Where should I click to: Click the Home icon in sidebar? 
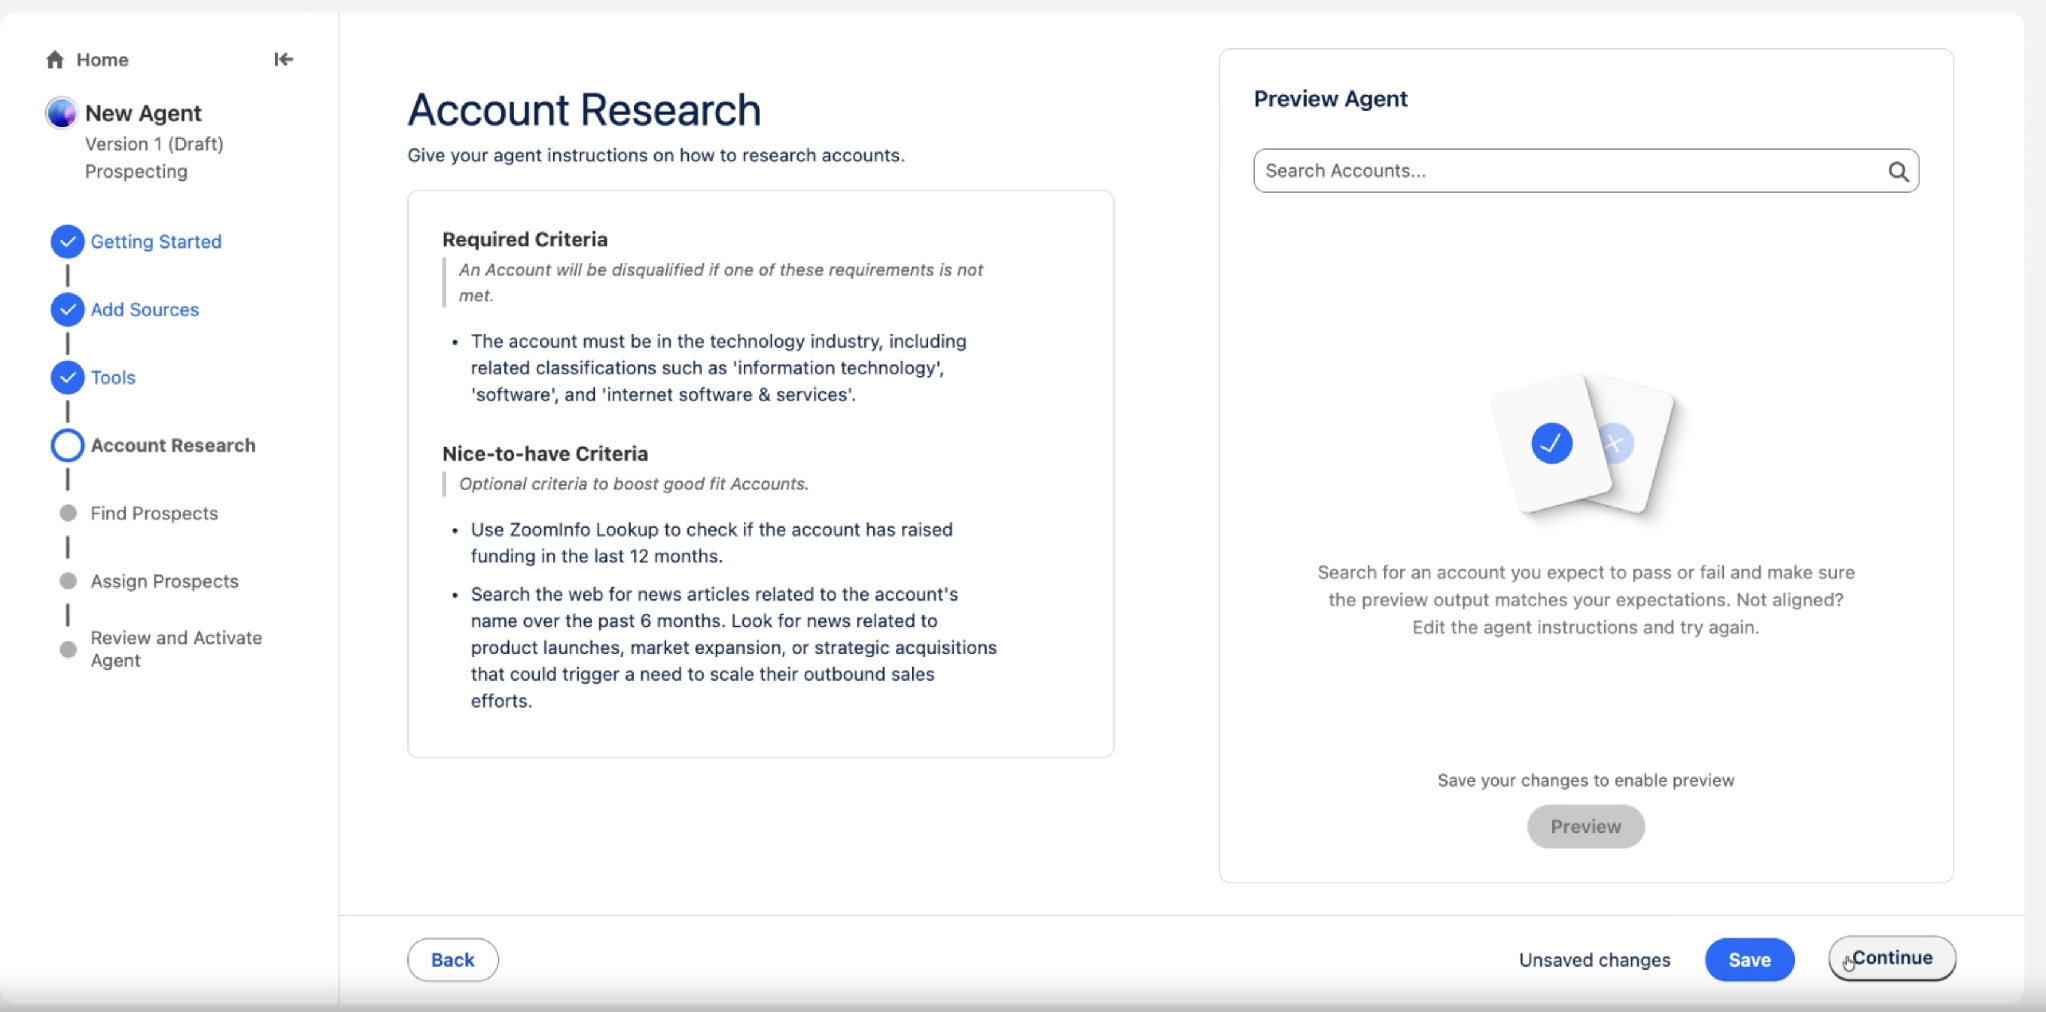coord(55,60)
